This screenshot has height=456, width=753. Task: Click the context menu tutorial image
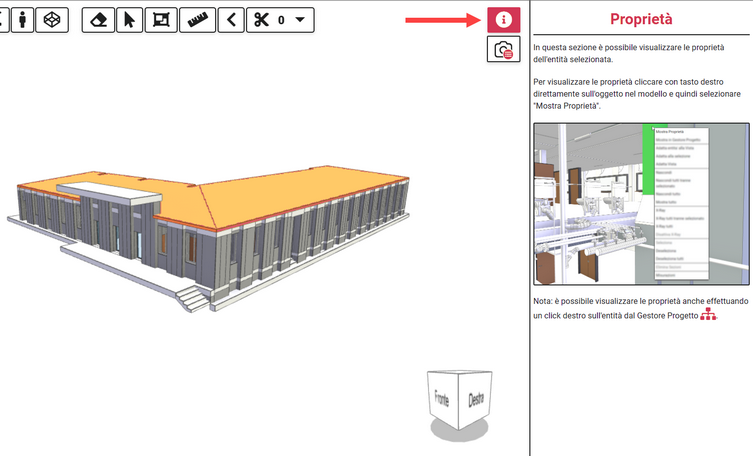641,204
